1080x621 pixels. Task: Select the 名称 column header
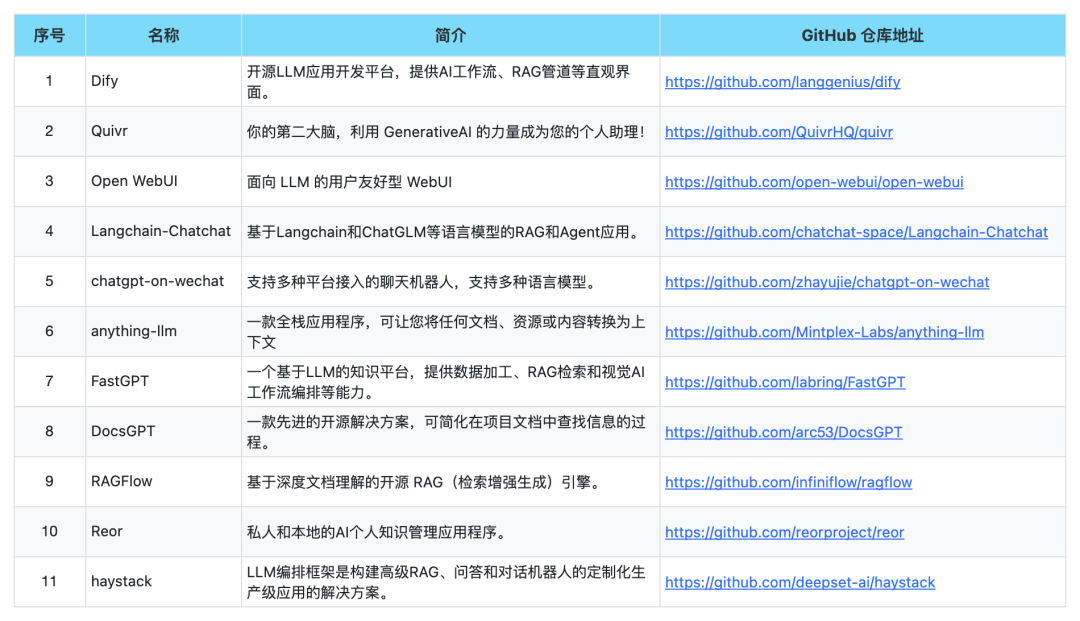(x=162, y=34)
